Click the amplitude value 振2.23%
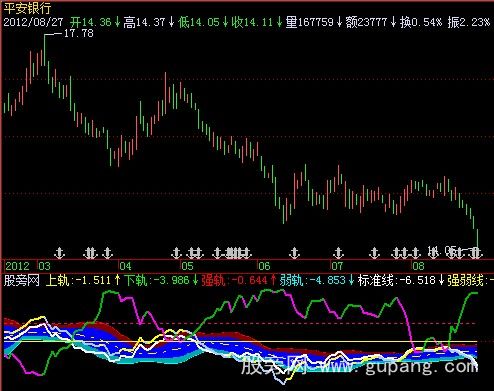The width and height of the screenshot is (494, 391). [469, 22]
